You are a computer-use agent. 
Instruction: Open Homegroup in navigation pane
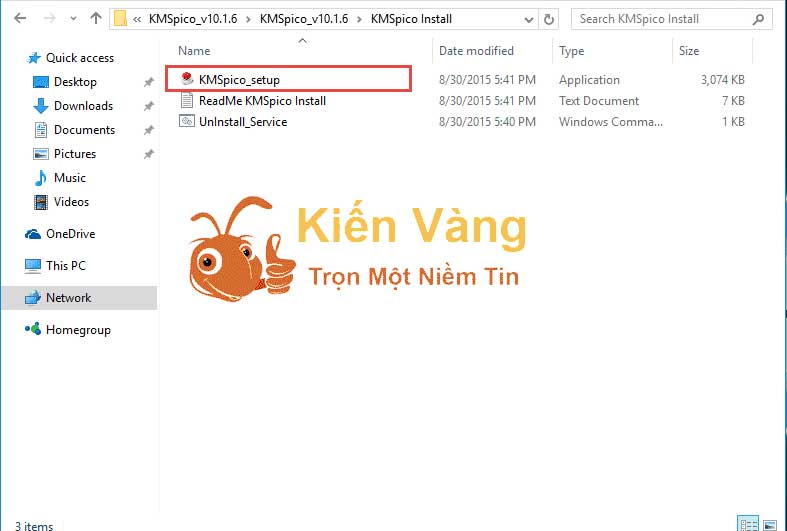[x=78, y=330]
